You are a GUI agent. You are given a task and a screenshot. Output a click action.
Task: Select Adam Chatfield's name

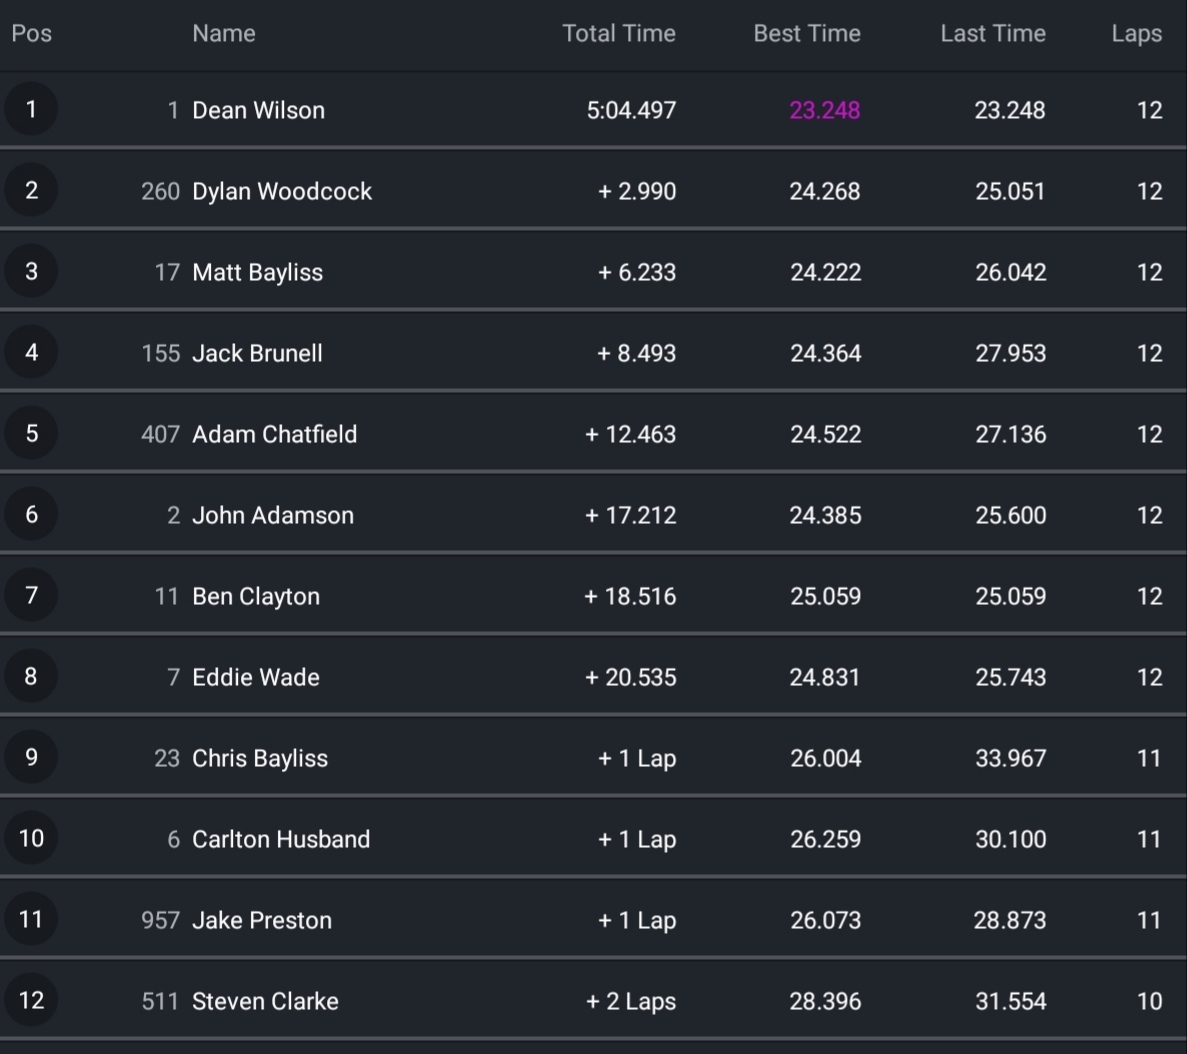(274, 434)
